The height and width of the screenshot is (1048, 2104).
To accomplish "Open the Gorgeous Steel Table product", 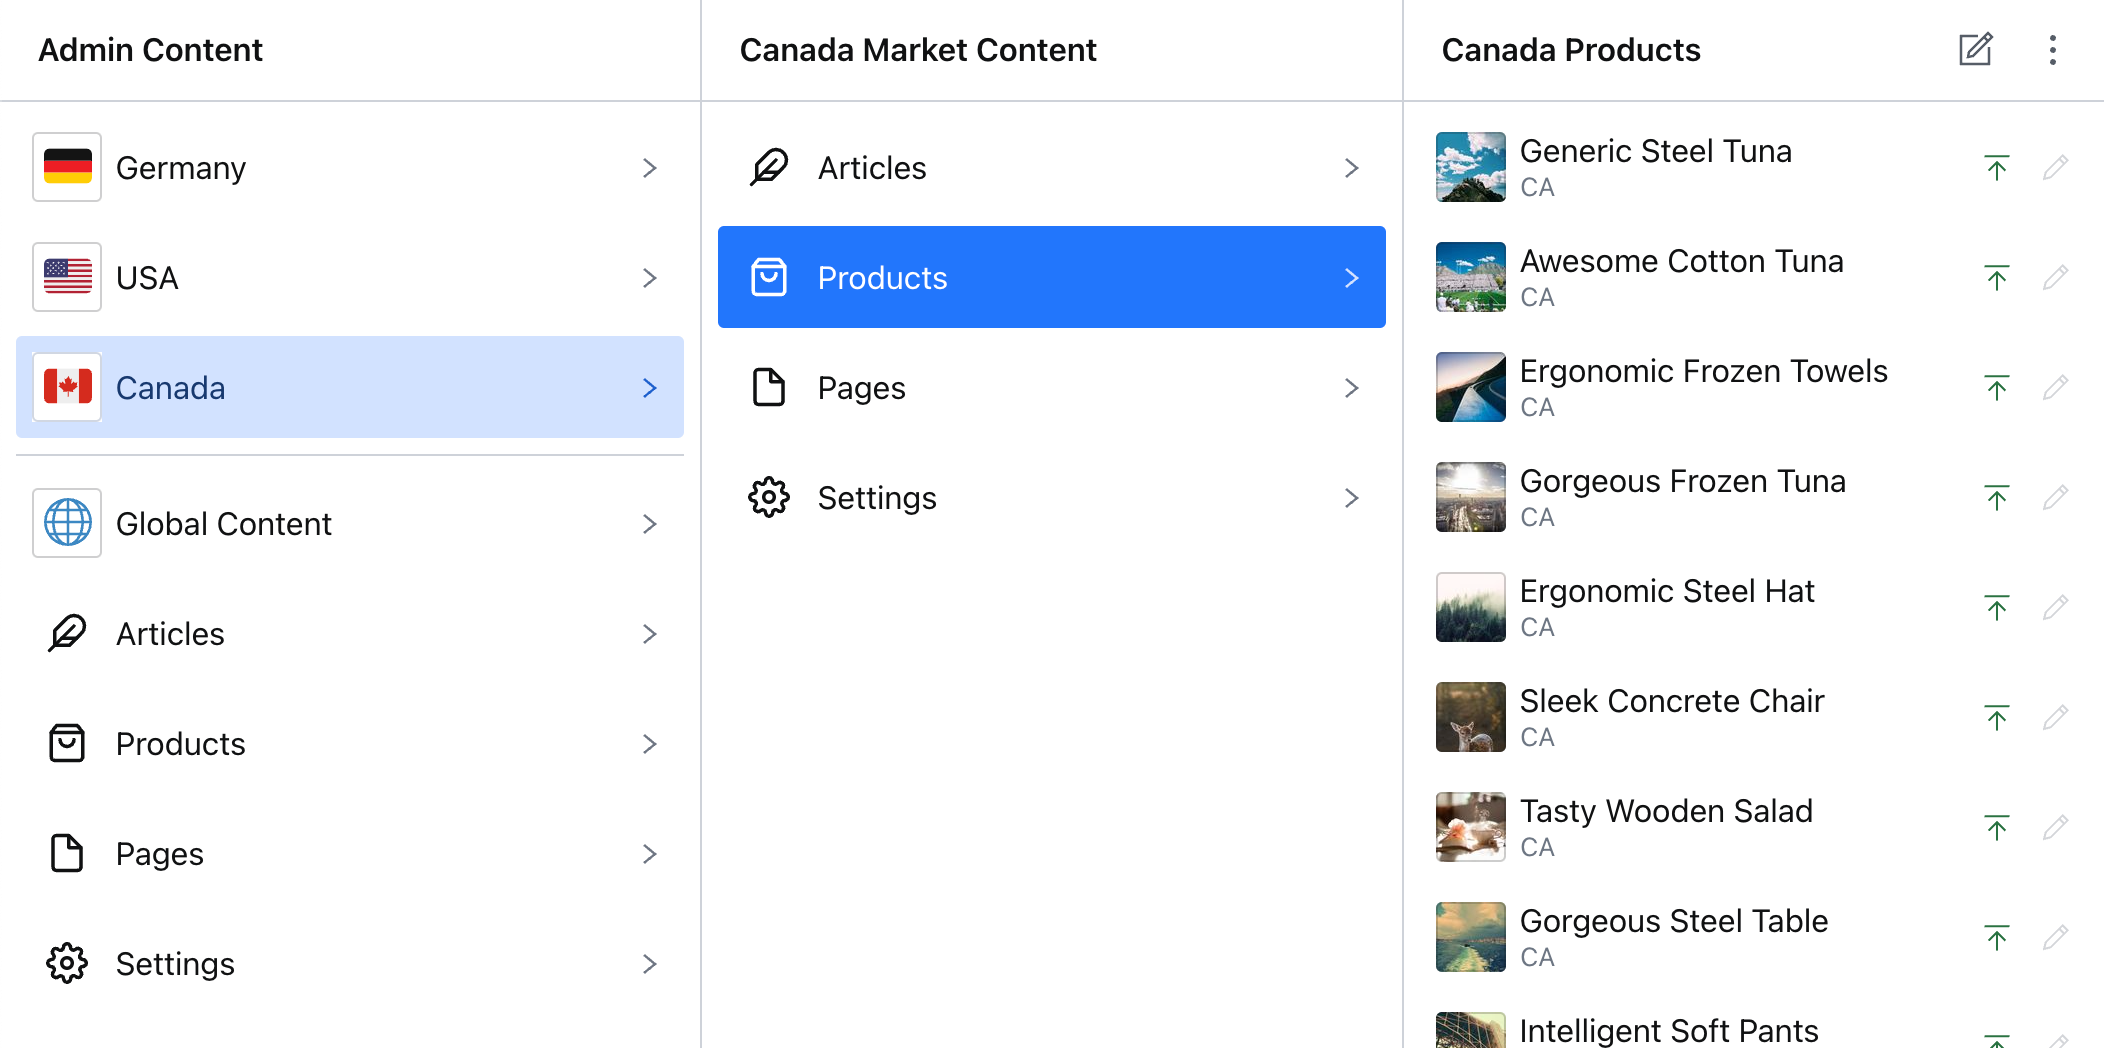I will point(1673,922).
